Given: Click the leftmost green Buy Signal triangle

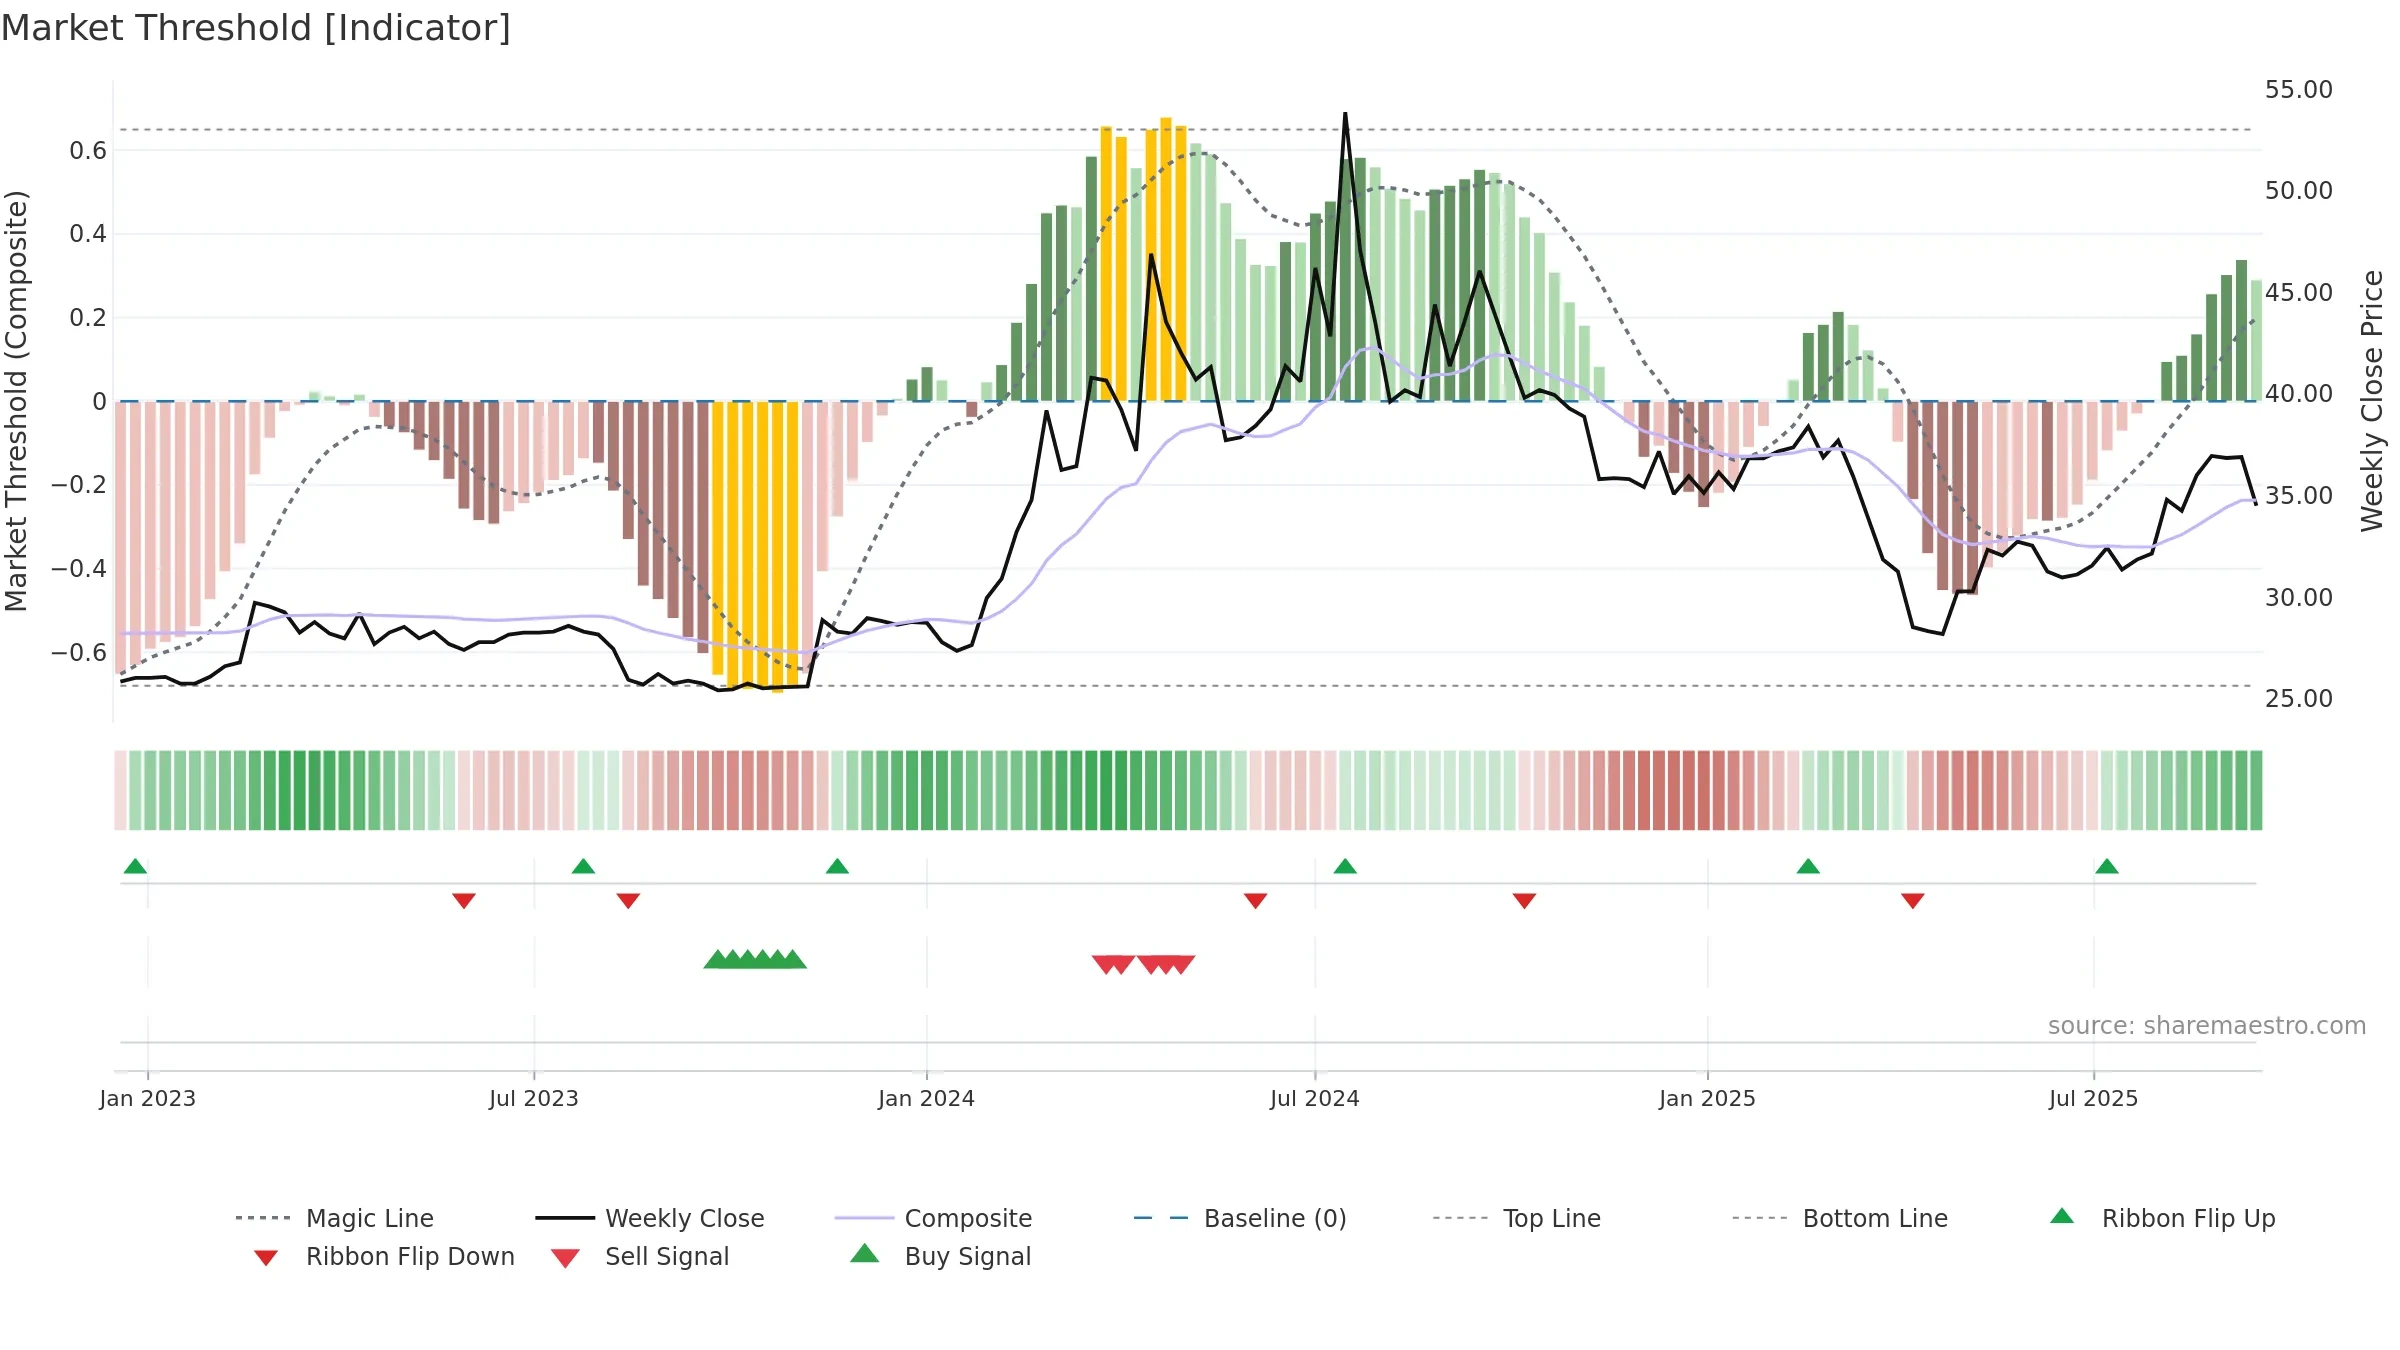Looking at the screenshot, I should pos(717,959).
